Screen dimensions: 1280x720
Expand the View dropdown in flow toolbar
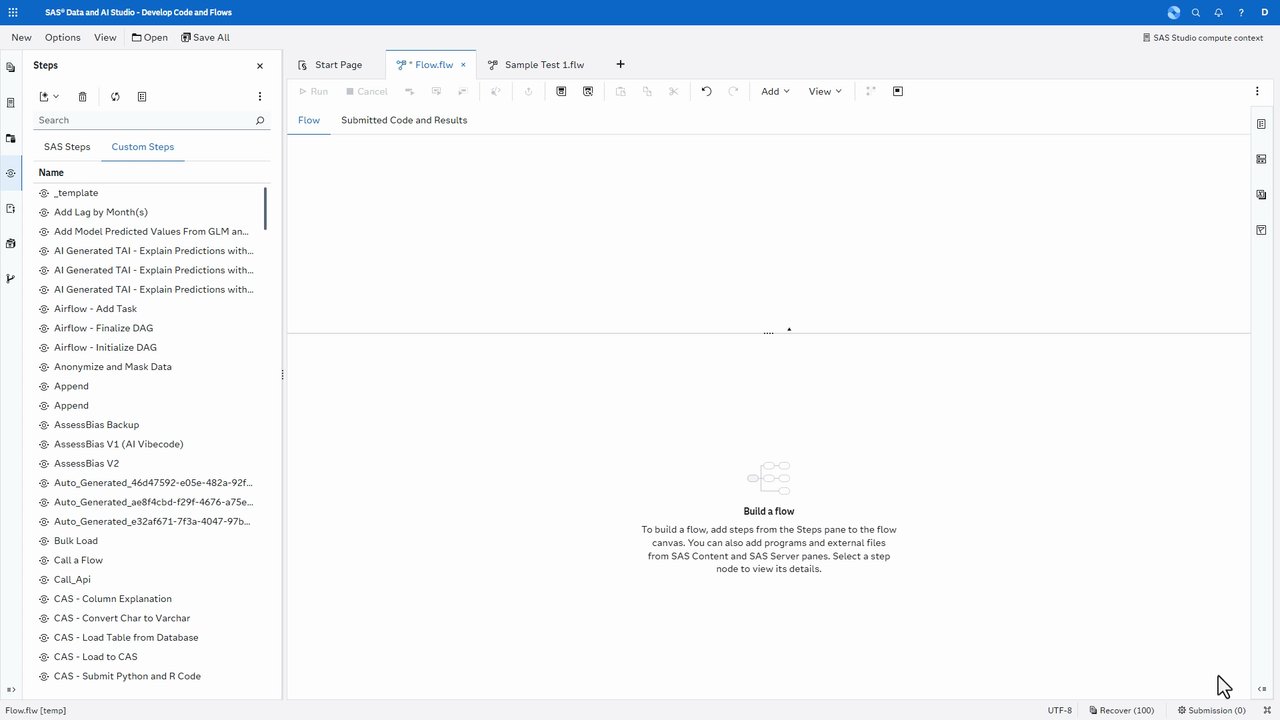[x=825, y=91]
